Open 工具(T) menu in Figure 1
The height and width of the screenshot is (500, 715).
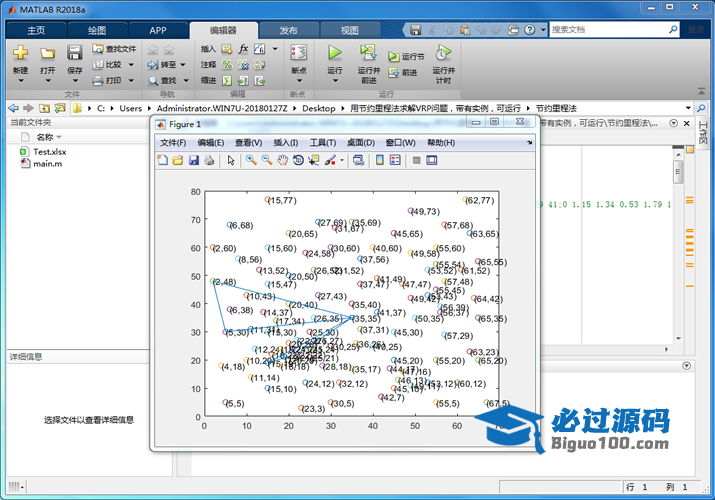(x=323, y=143)
